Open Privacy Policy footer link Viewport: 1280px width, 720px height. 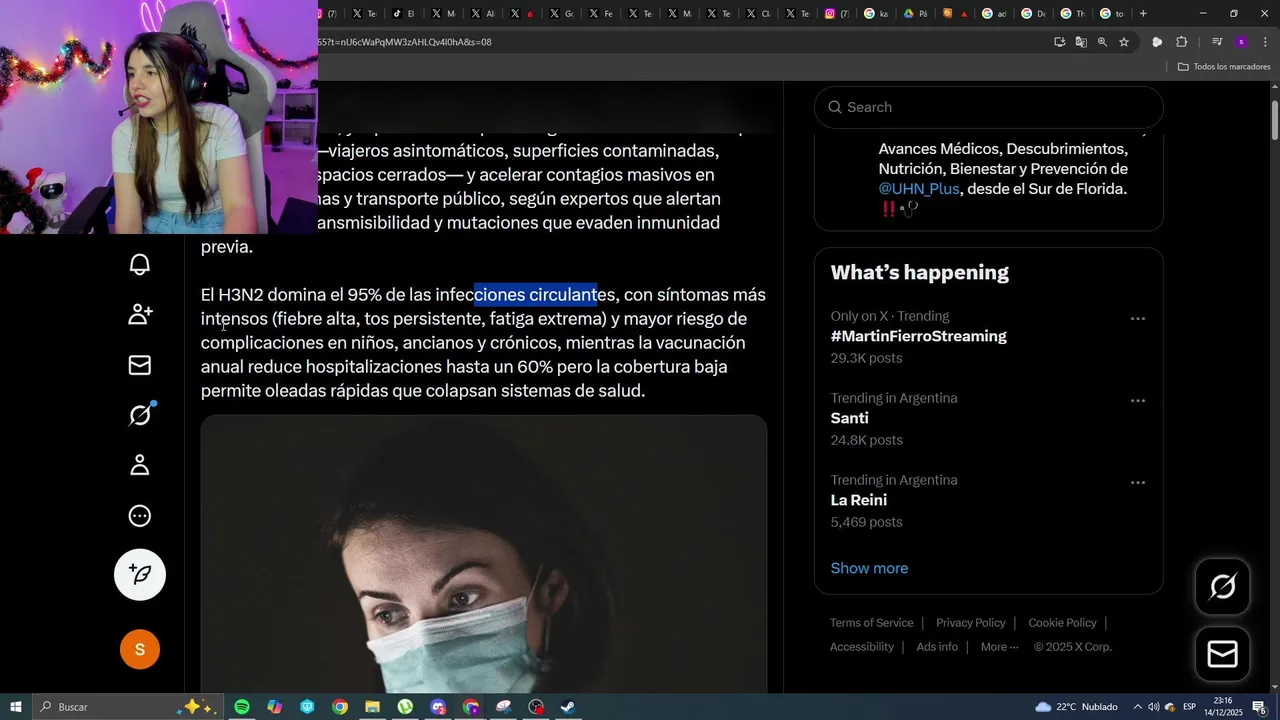pos(970,623)
